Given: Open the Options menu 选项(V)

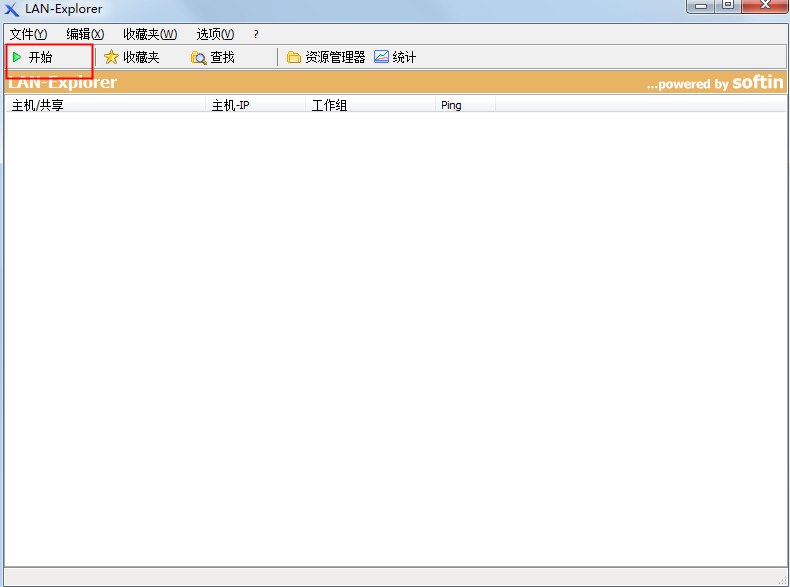Looking at the screenshot, I should (x=215, y=34).
